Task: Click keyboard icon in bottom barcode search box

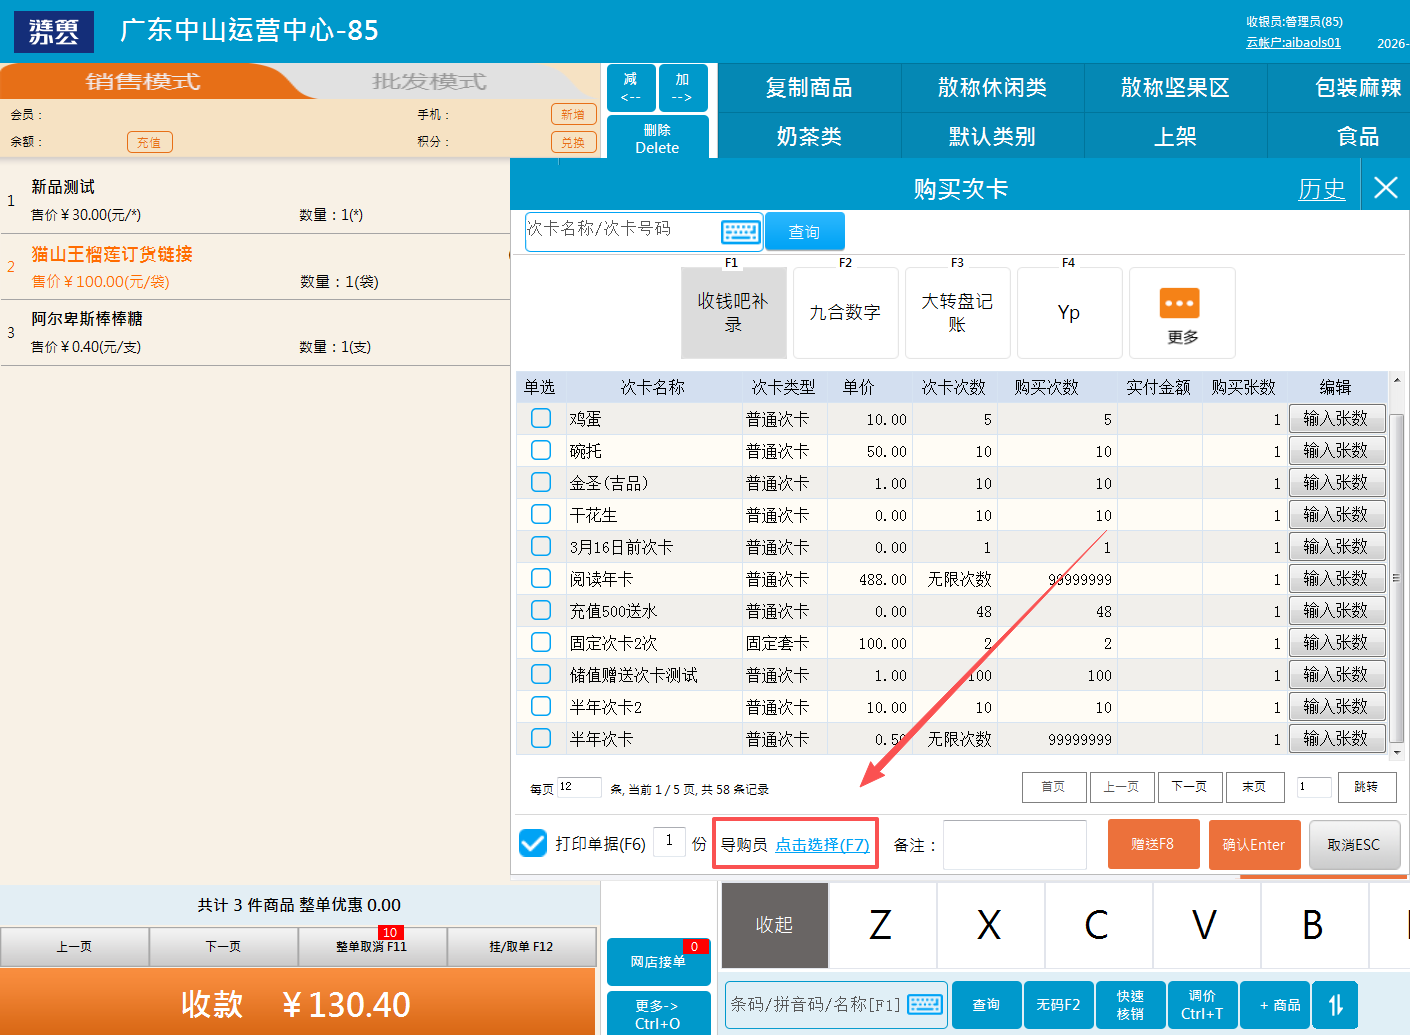Action: [x=925, y=1004]
